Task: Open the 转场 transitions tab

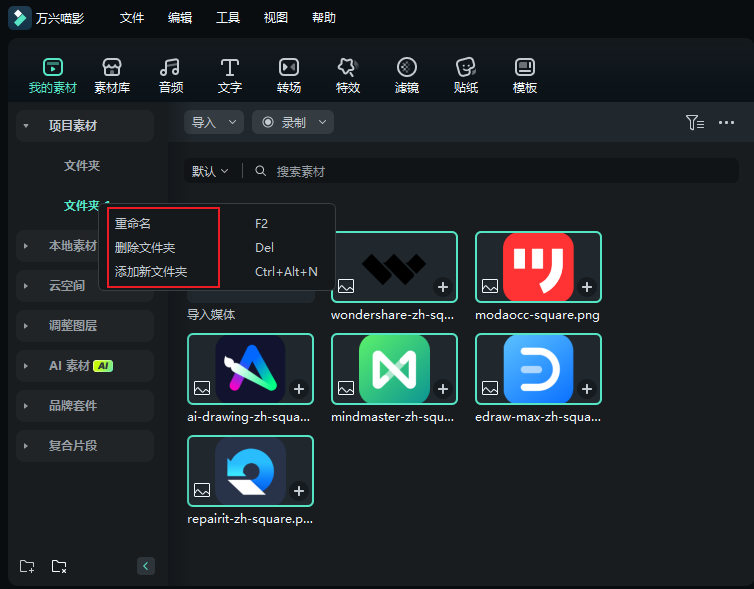Action: pos(289,75)
